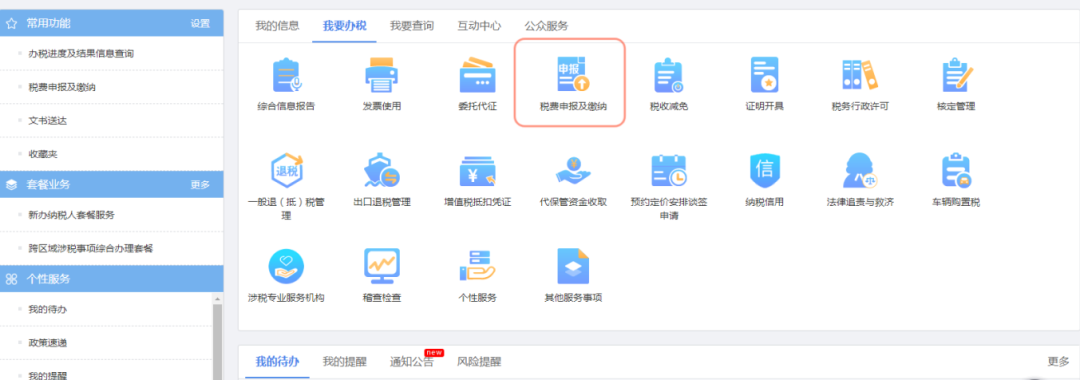Open 纳税信用 shield icon
The width and height of the screenshot is (1080, 380).
(x=764, y=171)
